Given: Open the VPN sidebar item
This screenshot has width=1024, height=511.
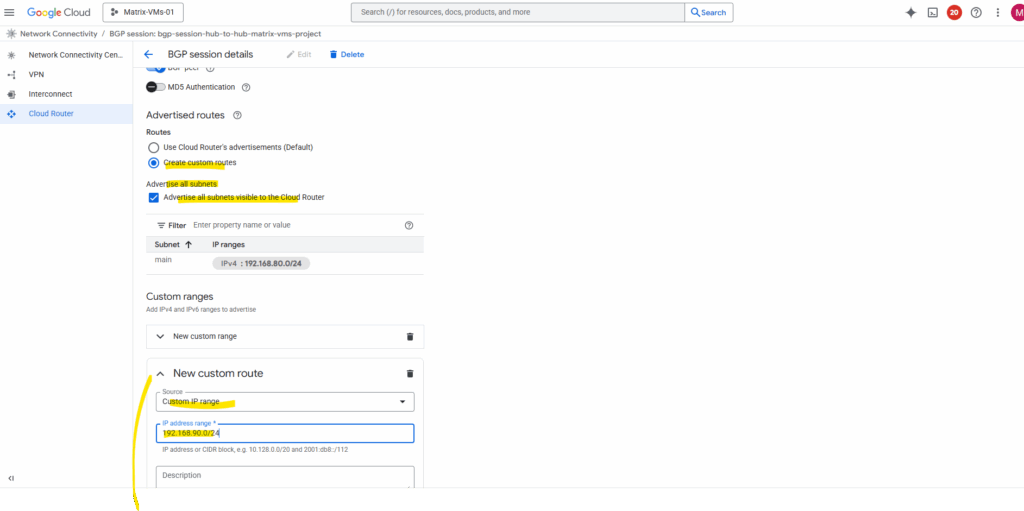Looking at the screenshot, I should [x=37, y=74].
